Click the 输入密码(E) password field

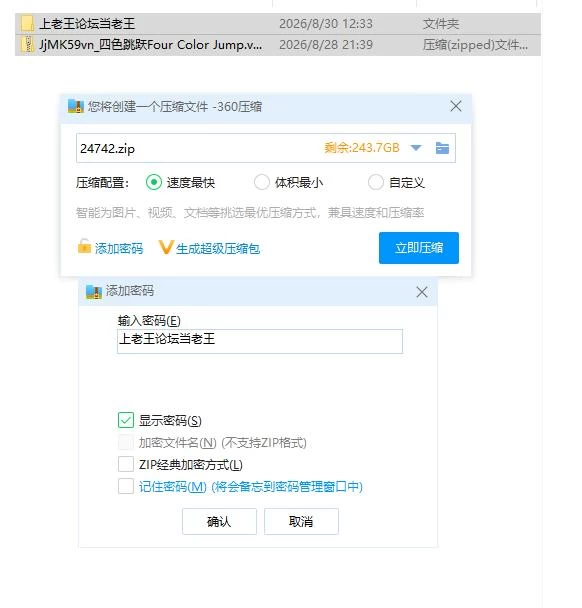(x=260, y=341)
